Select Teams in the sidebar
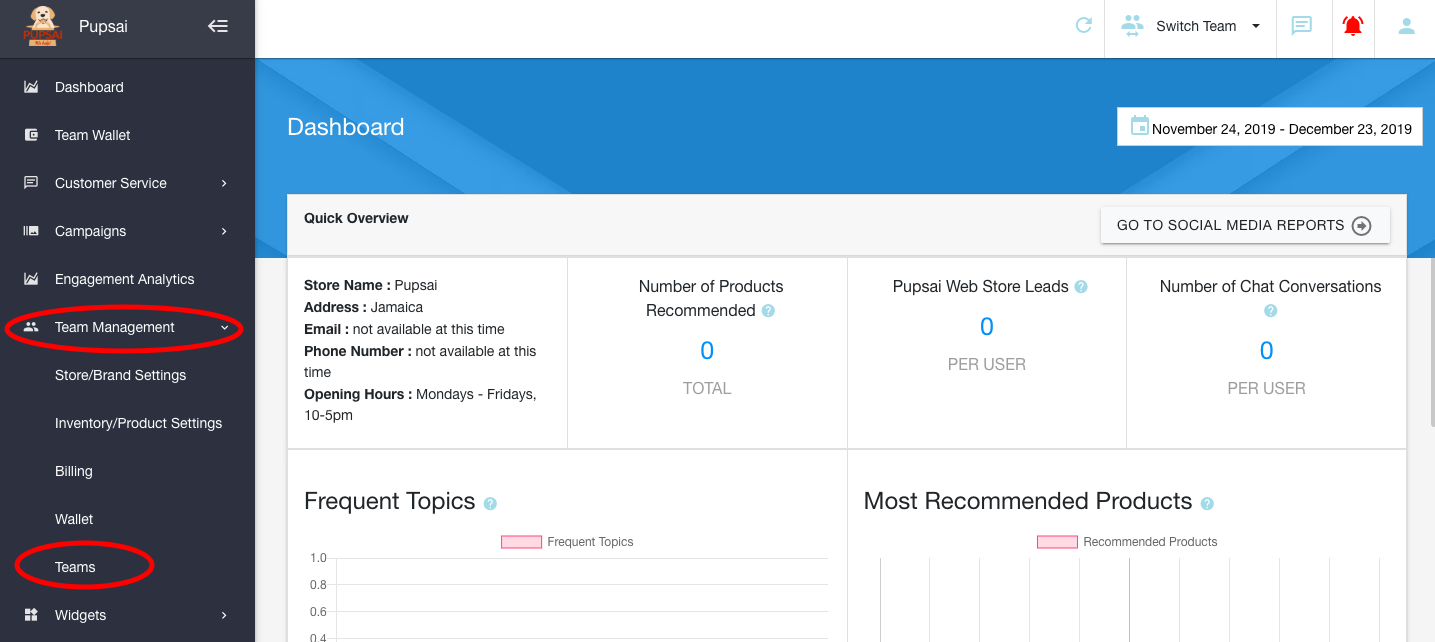 pos(75,567)
